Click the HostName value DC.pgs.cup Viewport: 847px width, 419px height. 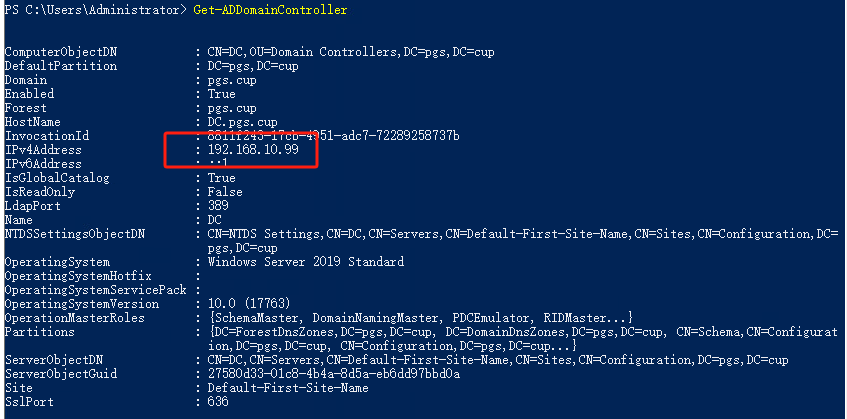243,122
